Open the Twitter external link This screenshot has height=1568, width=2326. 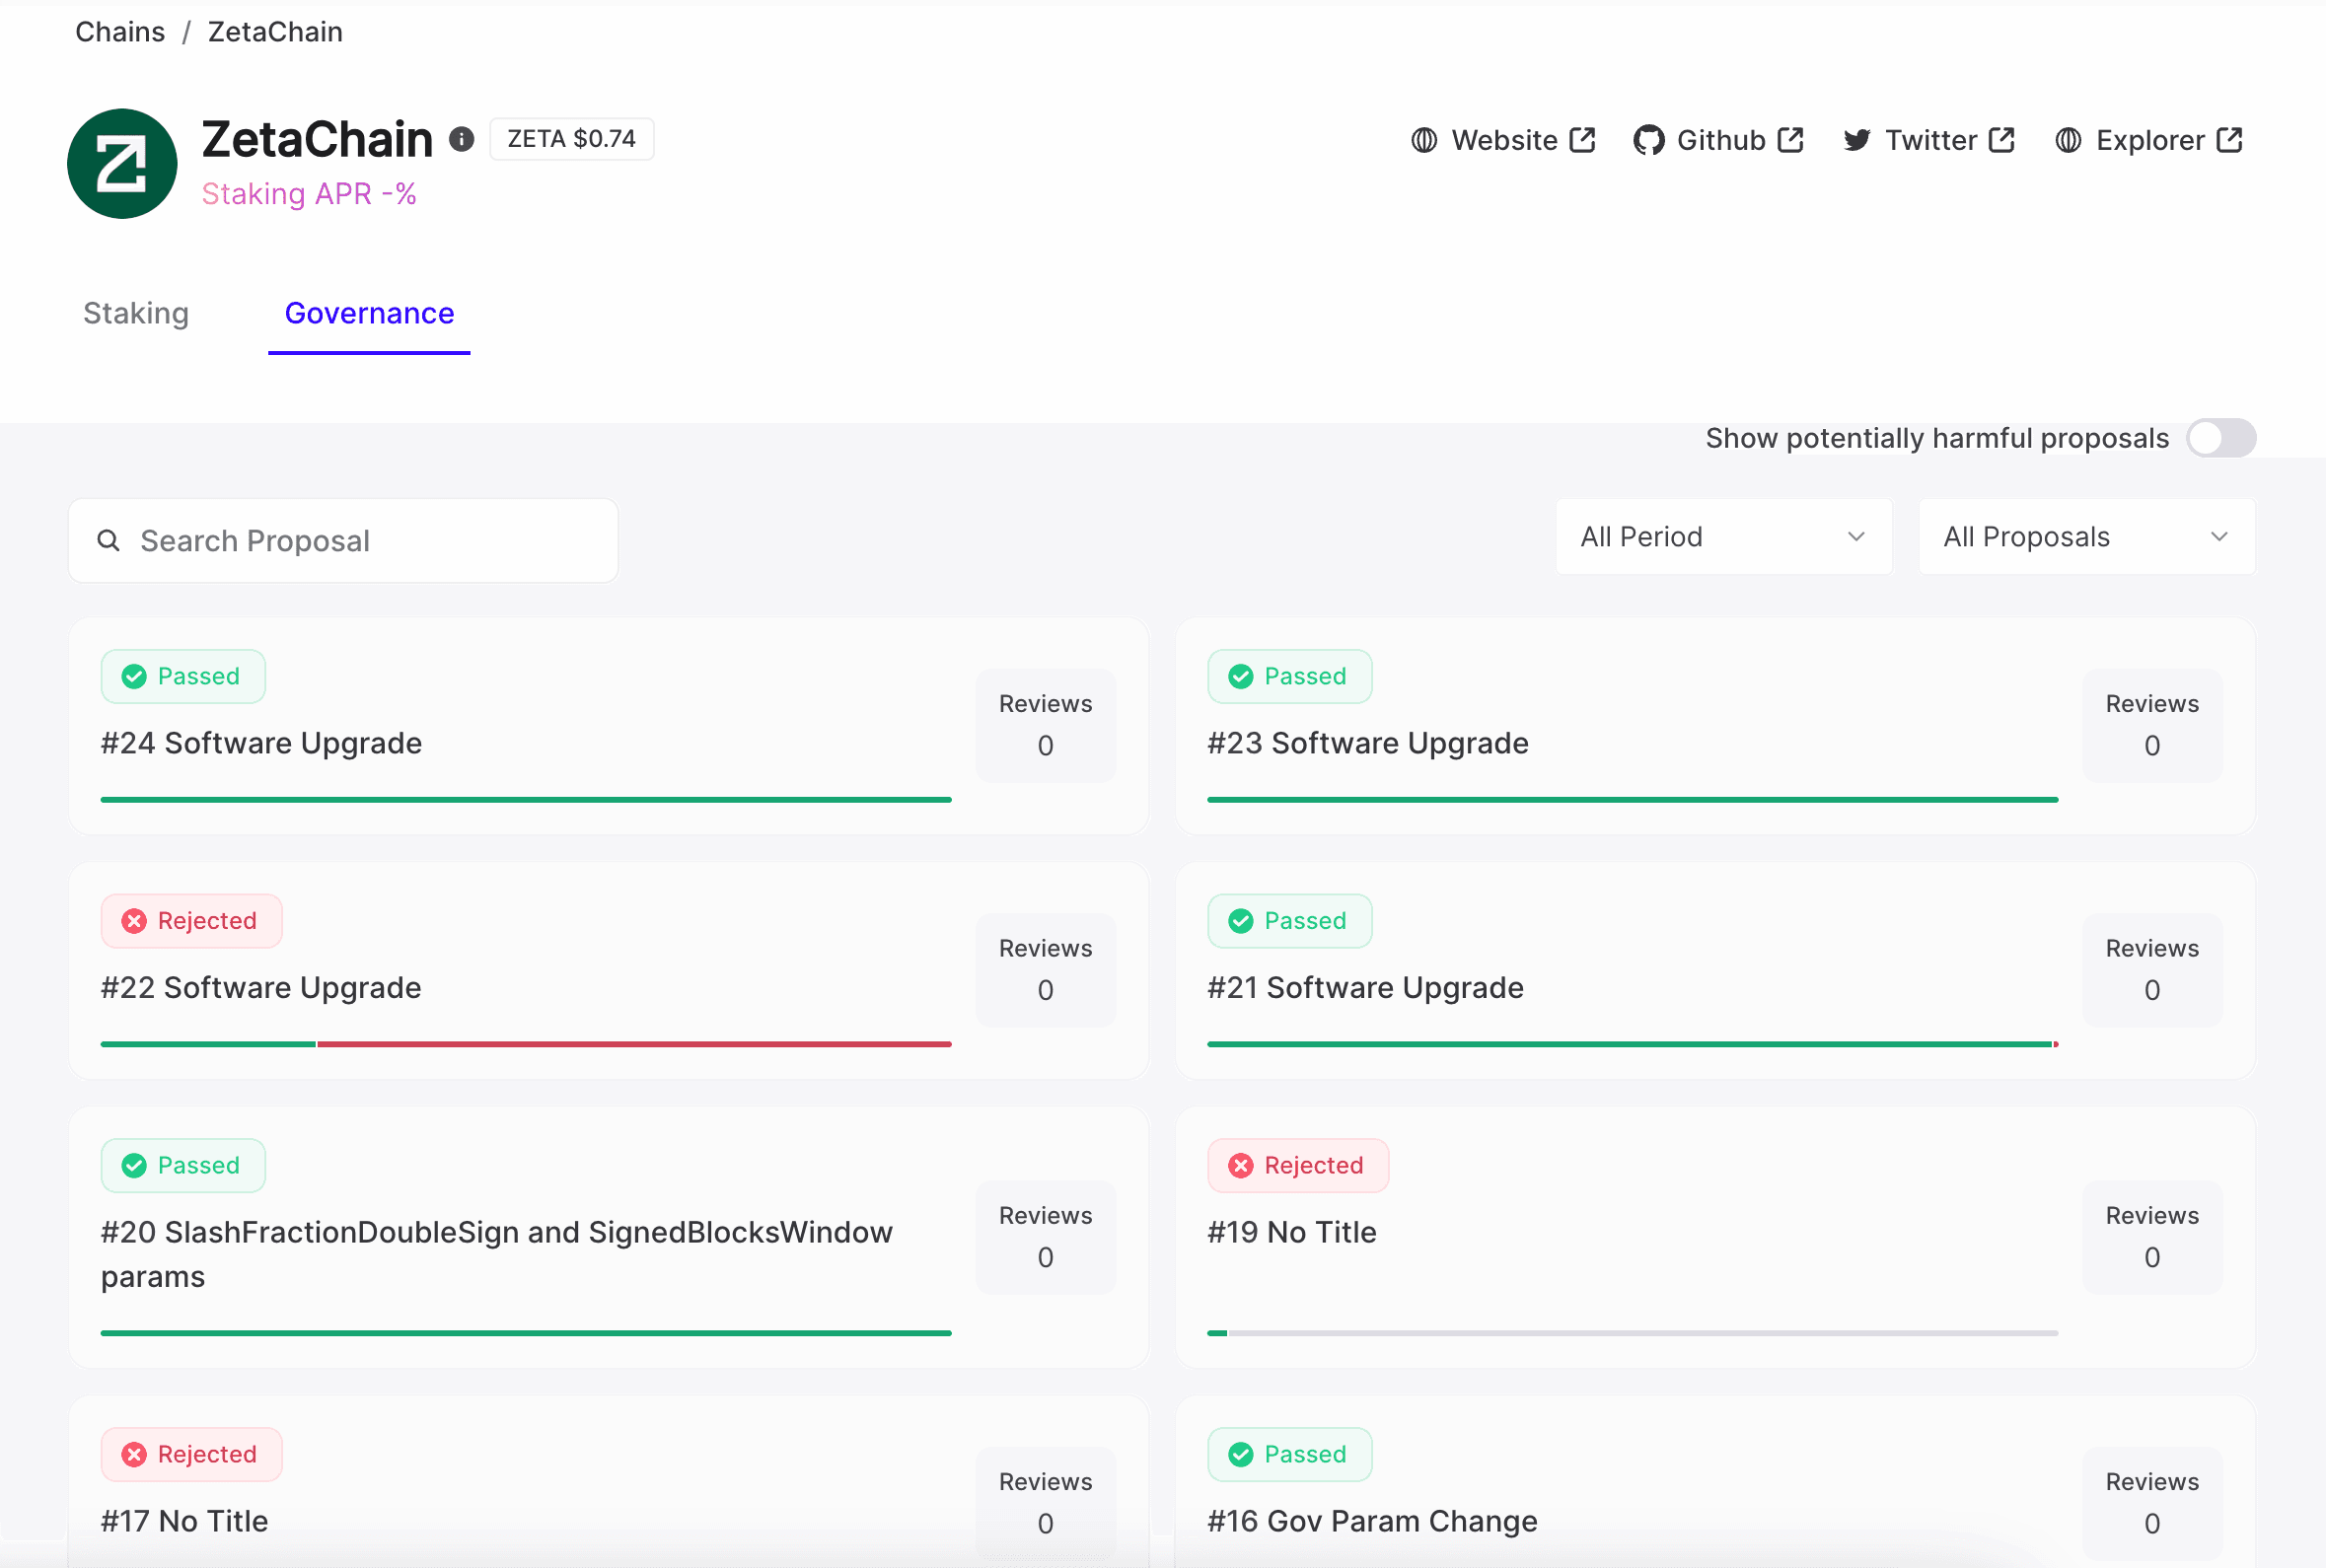point(1926,140)
